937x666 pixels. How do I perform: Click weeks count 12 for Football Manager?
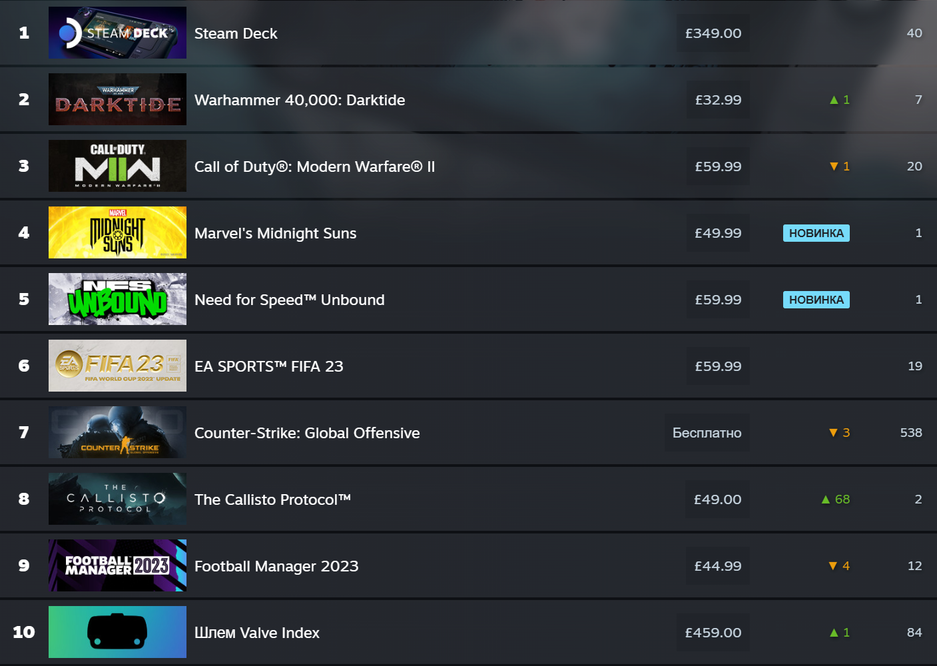point(915,566)
